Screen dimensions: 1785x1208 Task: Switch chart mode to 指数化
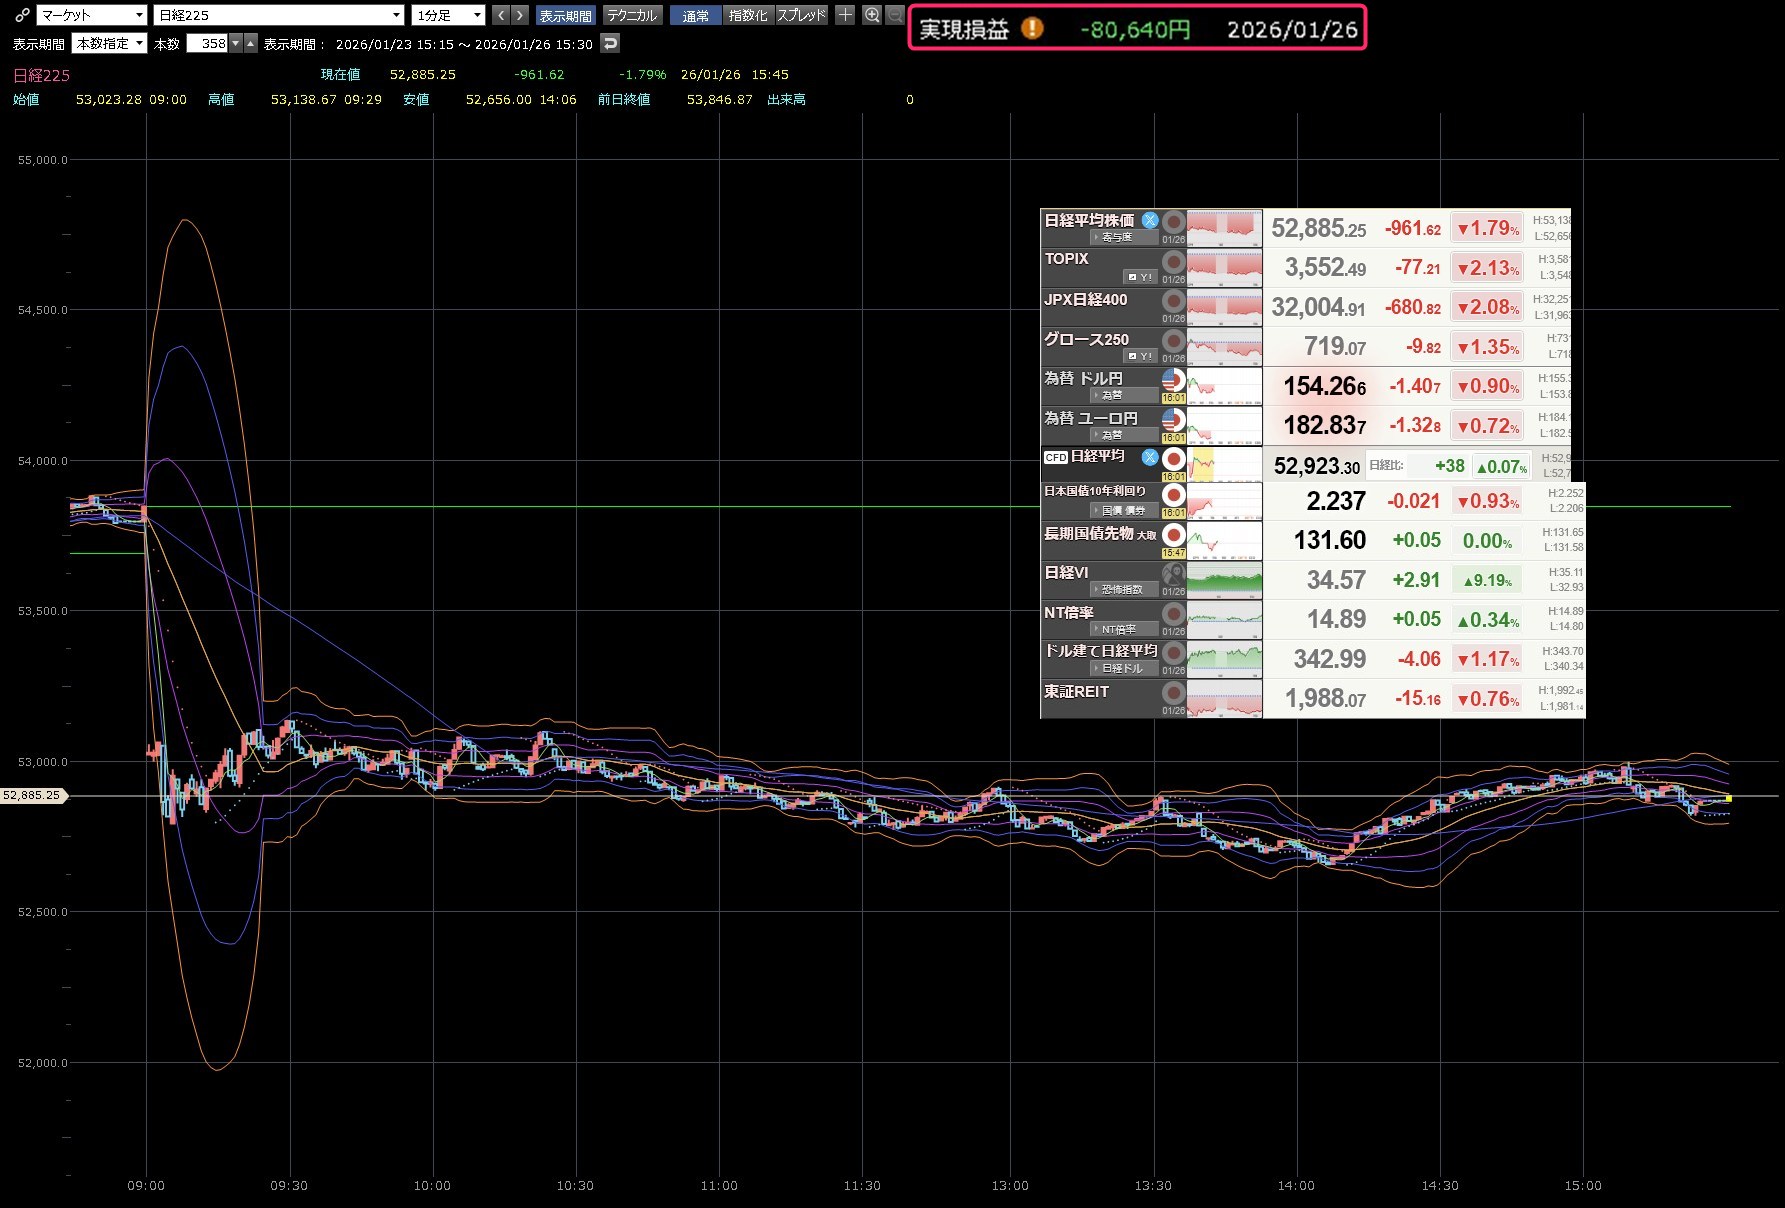[748, 15]
